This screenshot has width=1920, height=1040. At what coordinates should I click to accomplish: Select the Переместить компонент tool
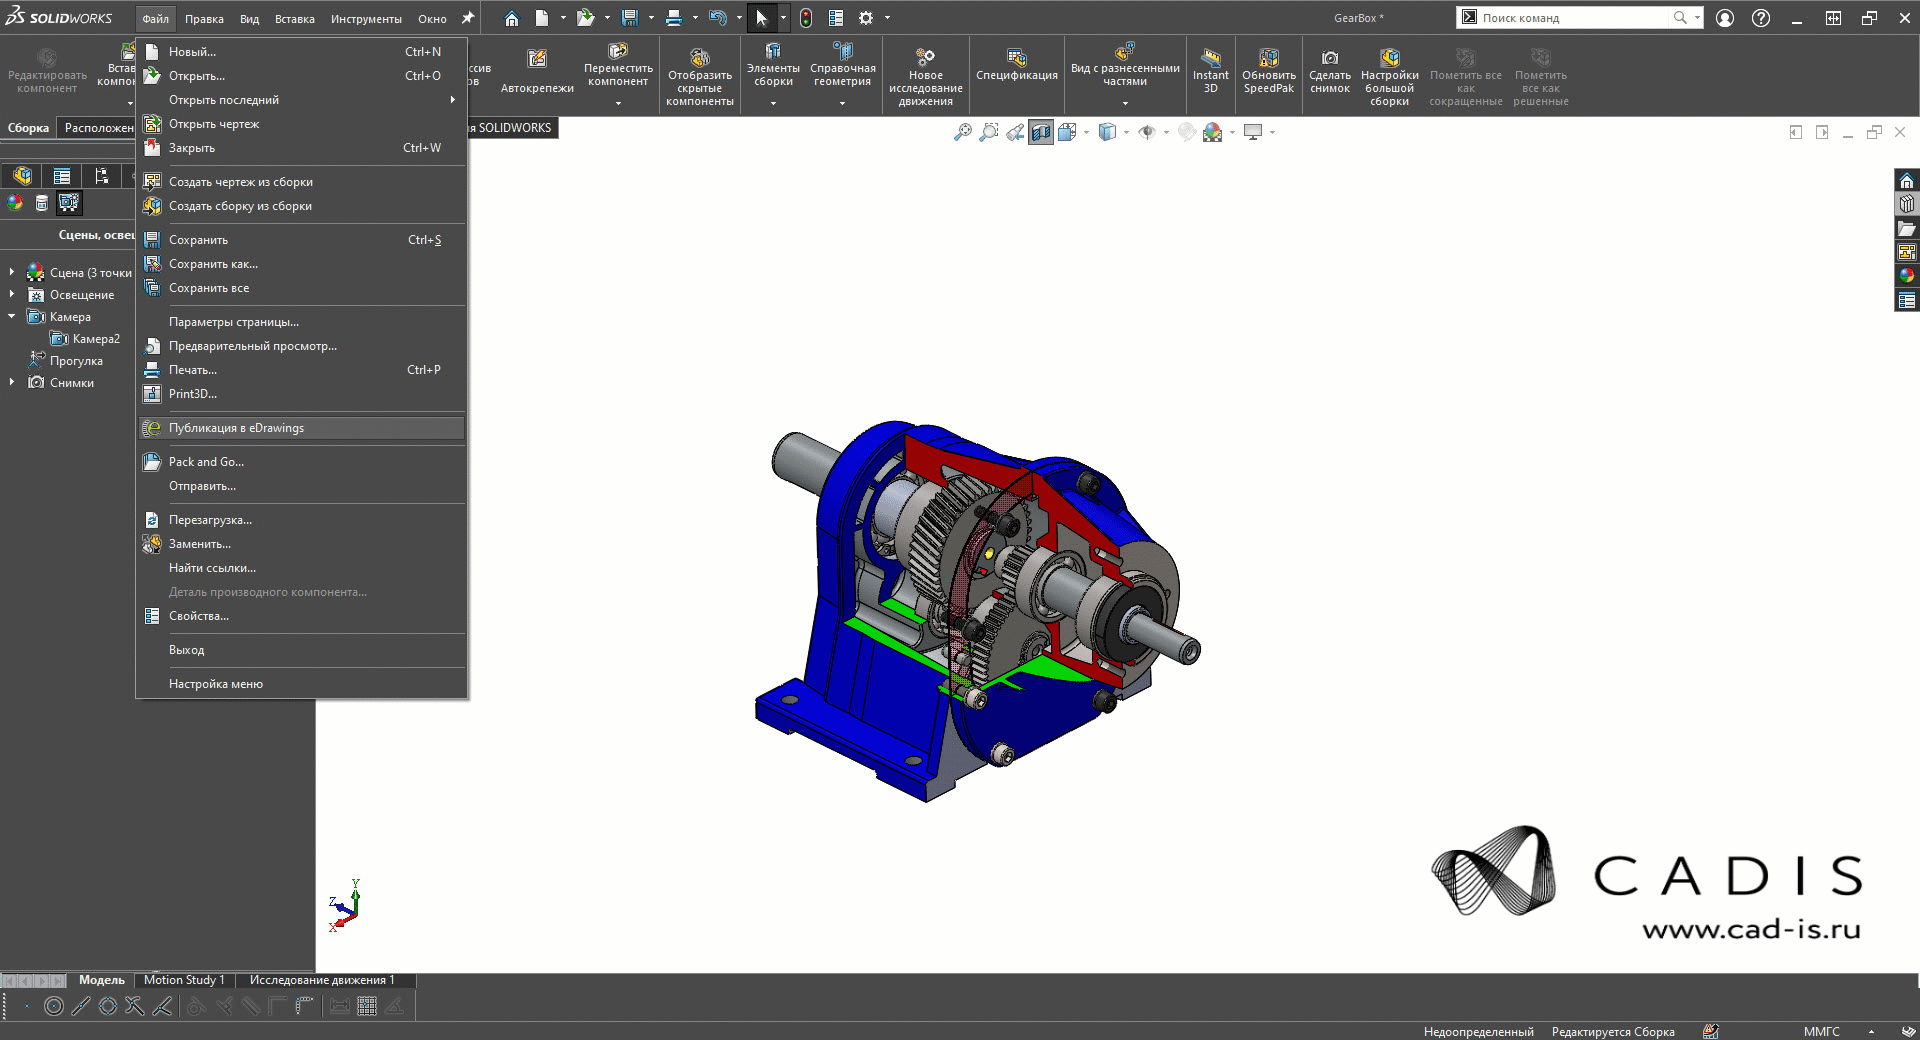click(617, 70)
